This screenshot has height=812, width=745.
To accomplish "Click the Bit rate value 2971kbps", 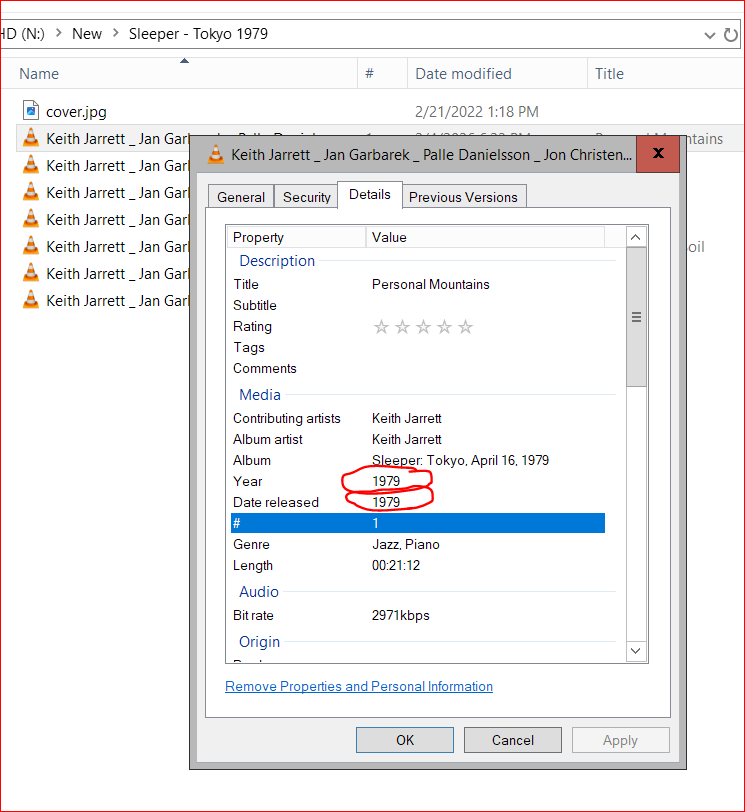I will (400, 615).
